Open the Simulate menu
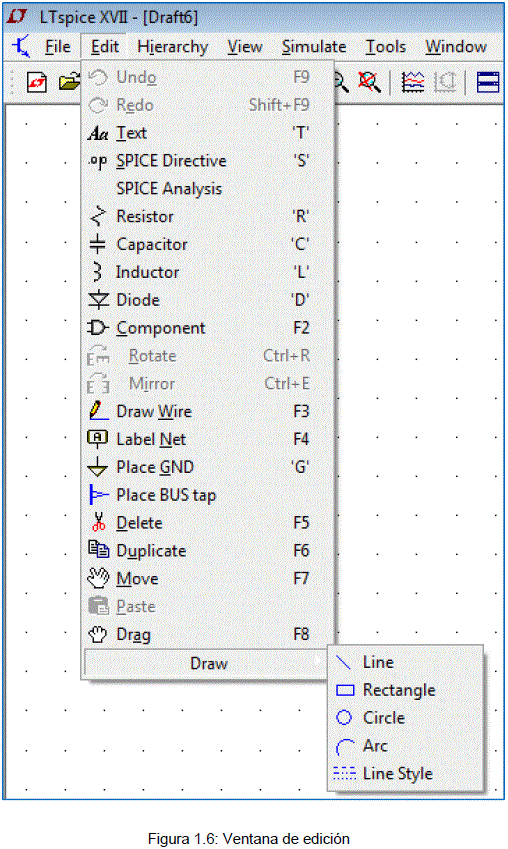 [314, 47]
